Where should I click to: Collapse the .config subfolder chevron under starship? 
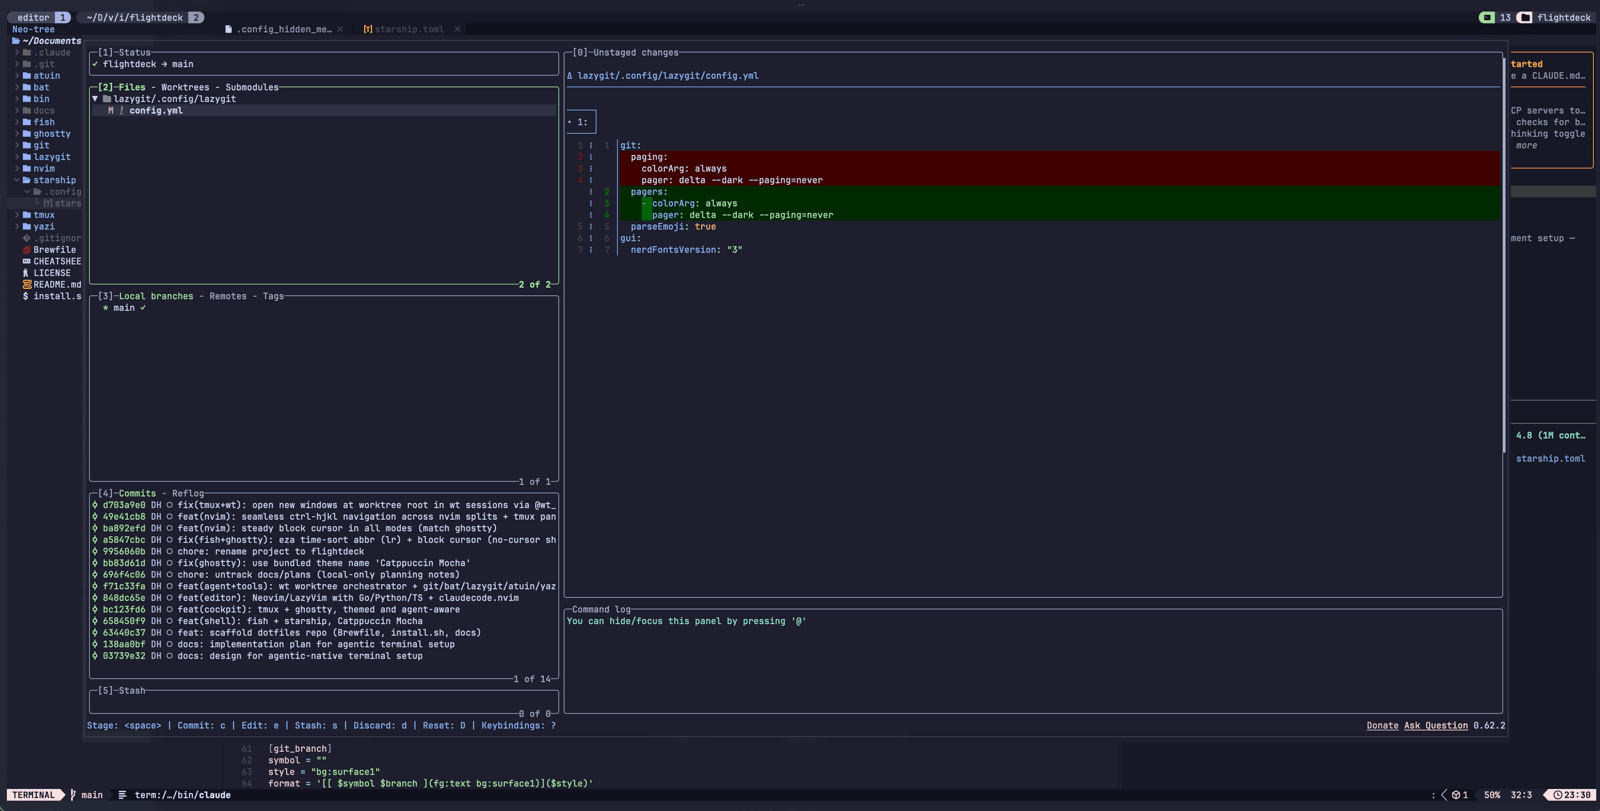[x=27, y=192]
